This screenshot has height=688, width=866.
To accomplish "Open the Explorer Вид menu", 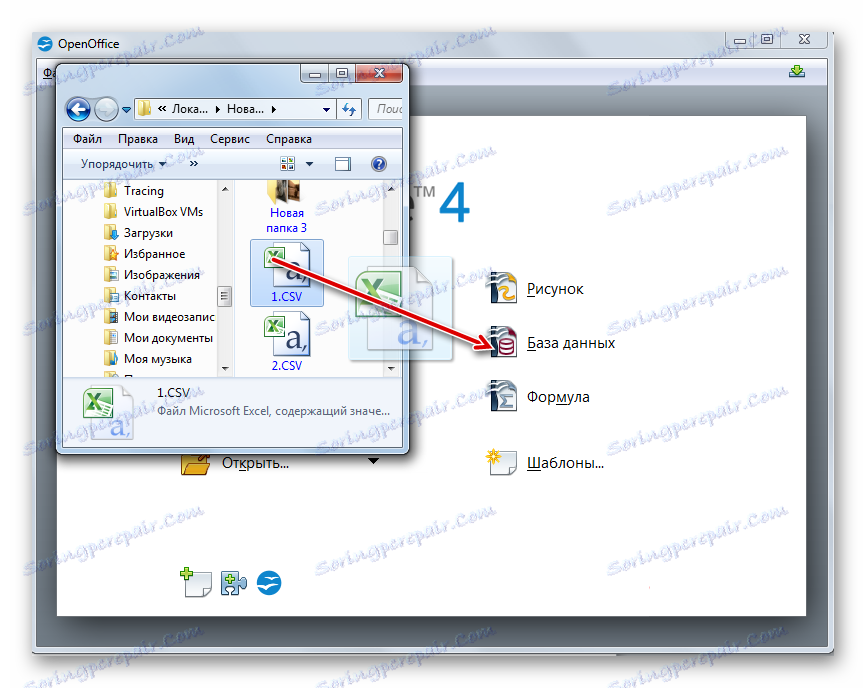I will point(184,139).
